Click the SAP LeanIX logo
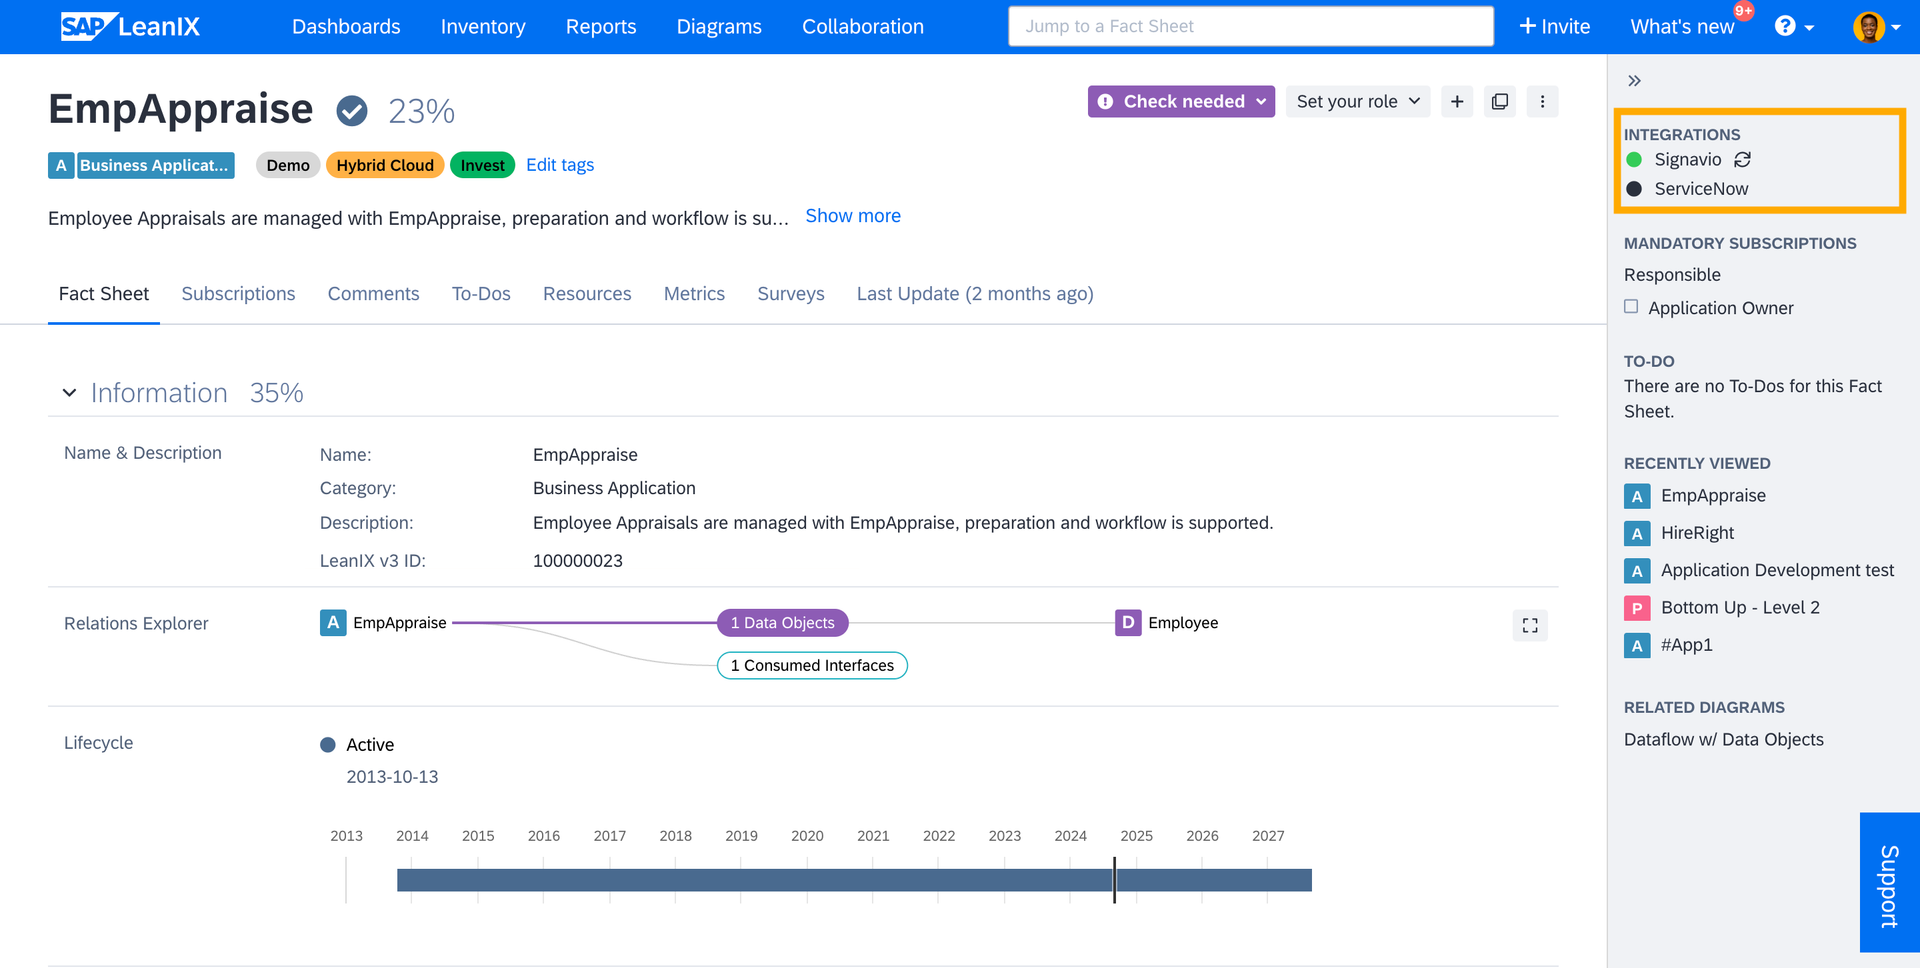 [x=131, y=27]
